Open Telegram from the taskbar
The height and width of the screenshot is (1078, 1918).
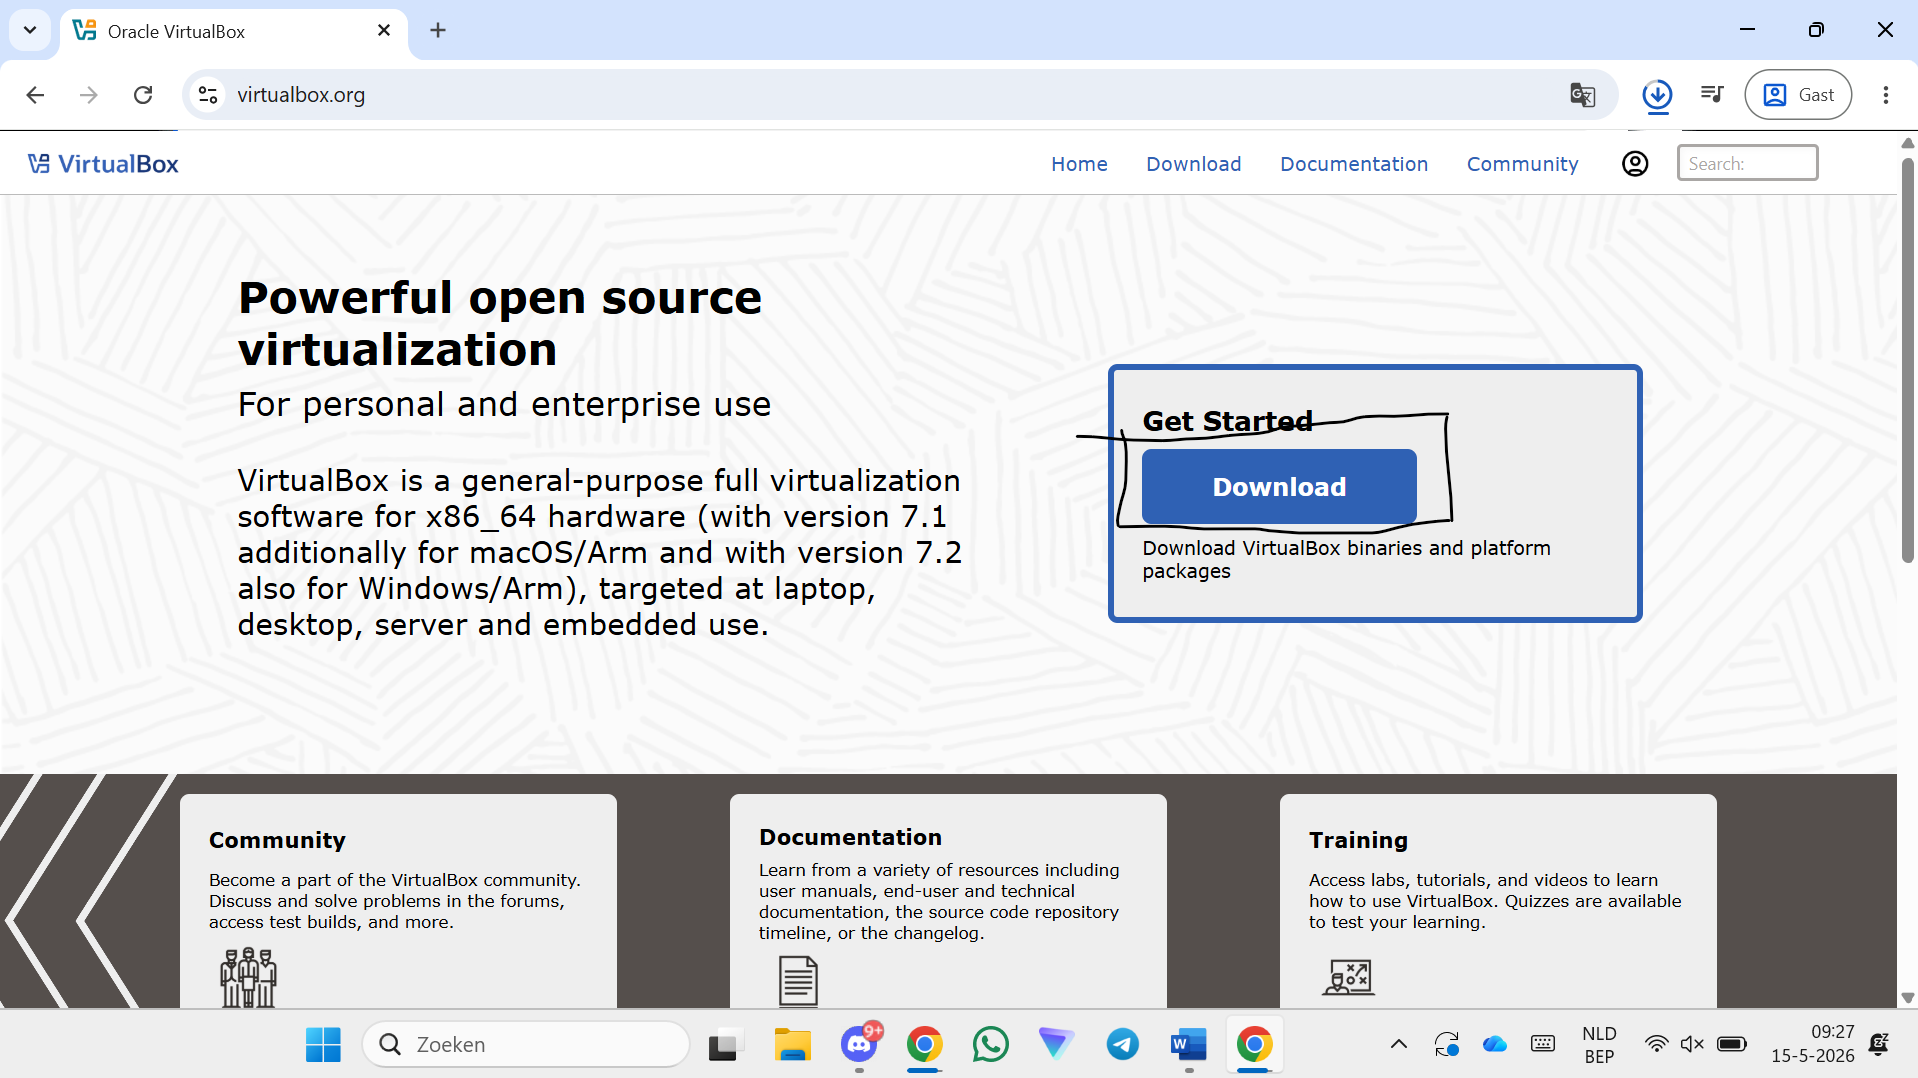(x=1123, y=1045)
